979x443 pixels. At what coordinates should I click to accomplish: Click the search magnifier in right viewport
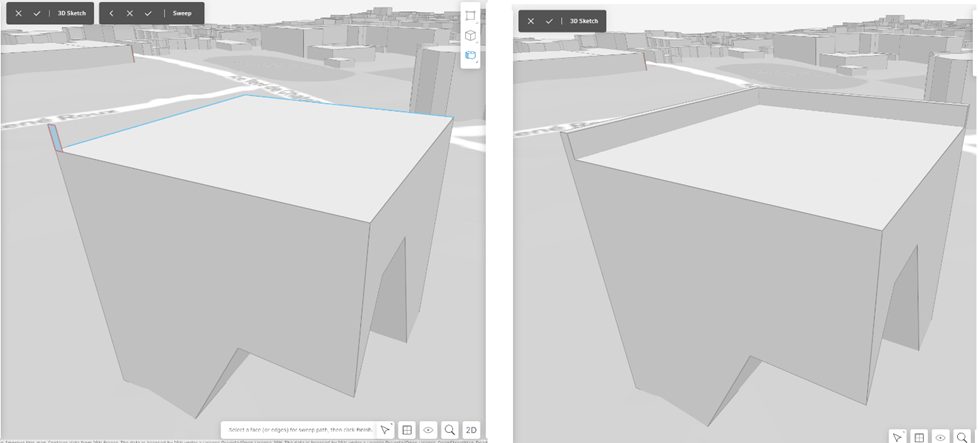point(962,437)
